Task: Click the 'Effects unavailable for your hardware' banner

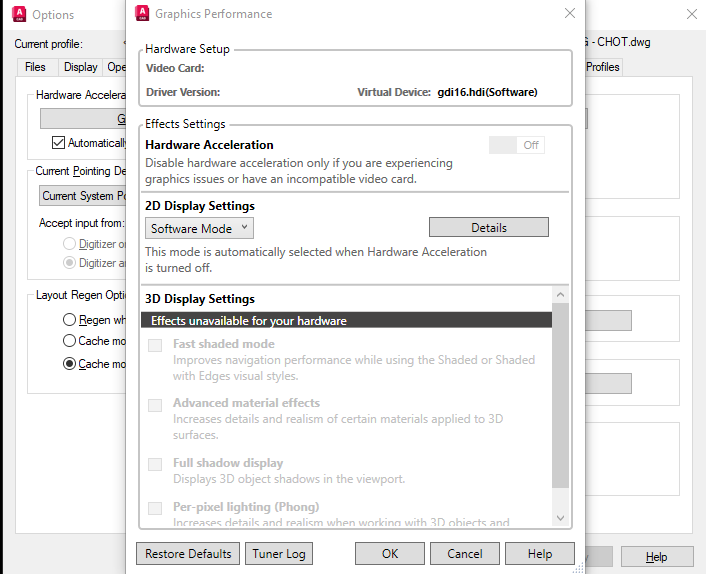Action: [346, 320]
